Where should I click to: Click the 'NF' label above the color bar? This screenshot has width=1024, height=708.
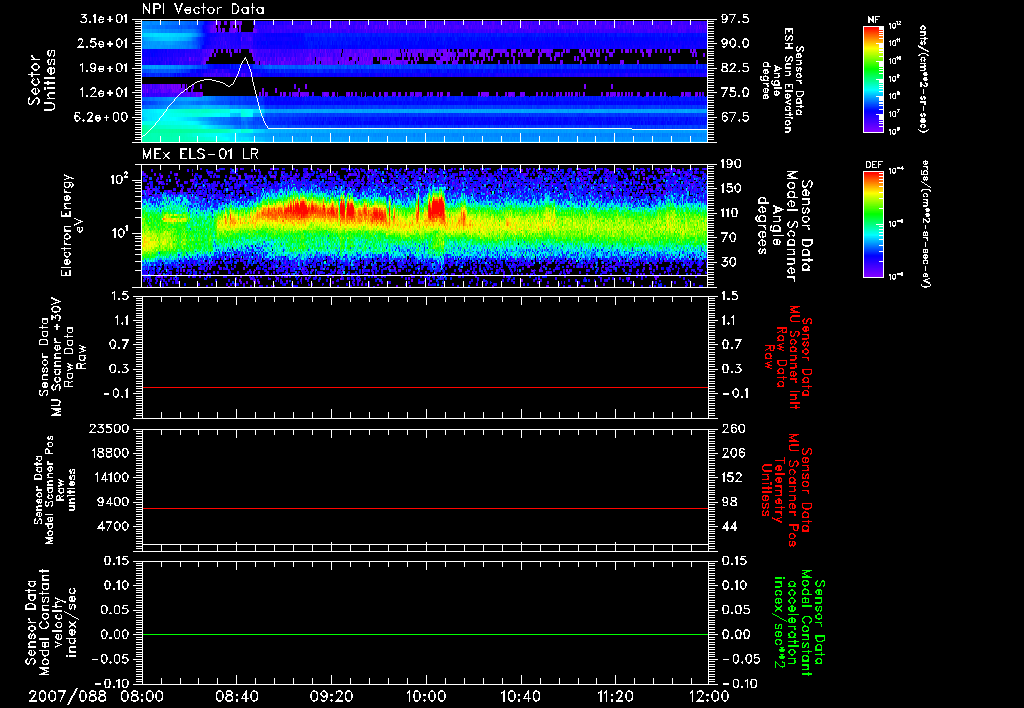tap(873, 20)
